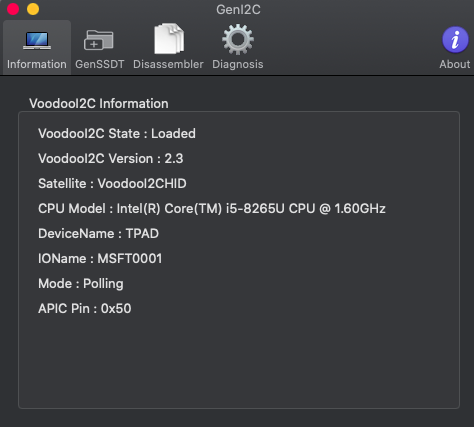Image resolution: width=474 pixels, height=427 pixels.
Task: Click the VoodooI2C Version : 2.3 text
Action: (111, 159)
